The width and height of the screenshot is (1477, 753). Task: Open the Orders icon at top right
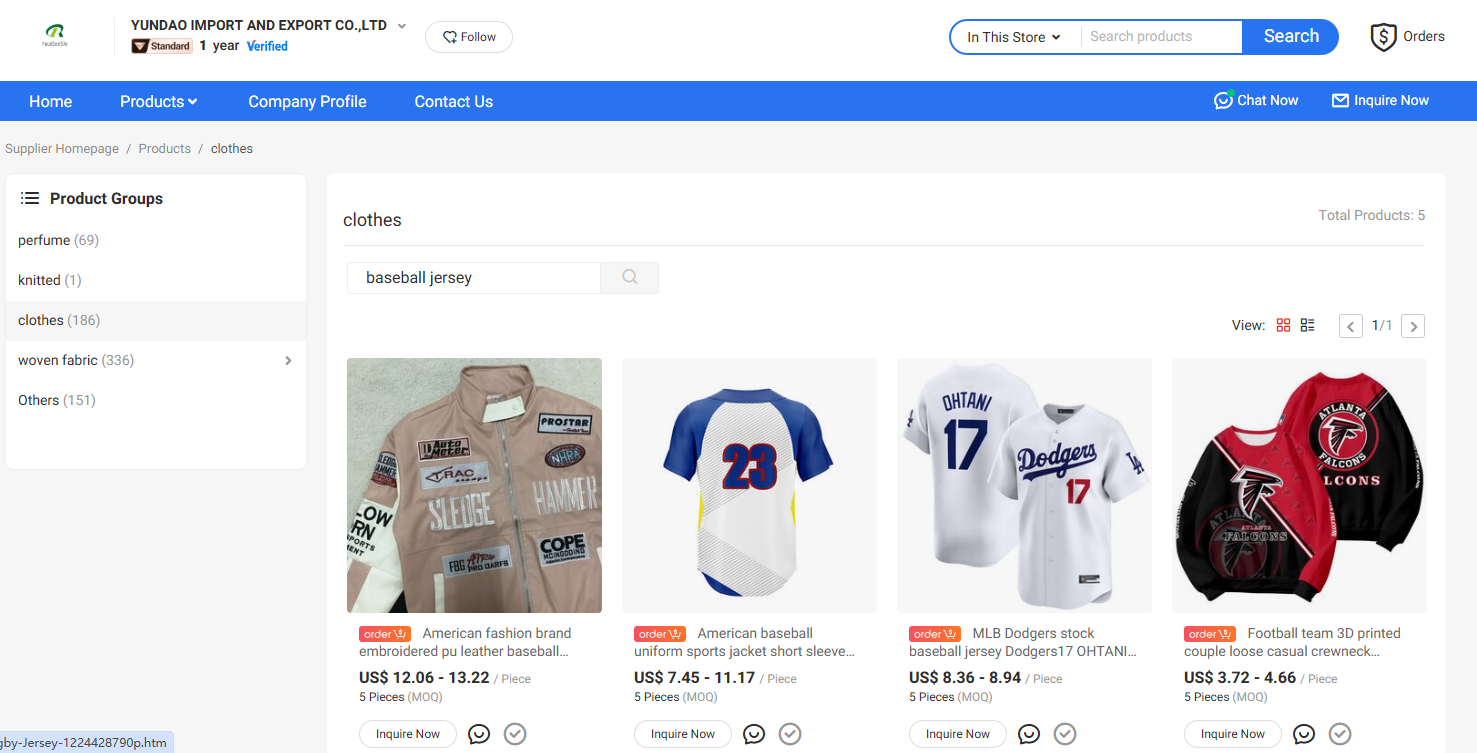(x=1383, y=36)
